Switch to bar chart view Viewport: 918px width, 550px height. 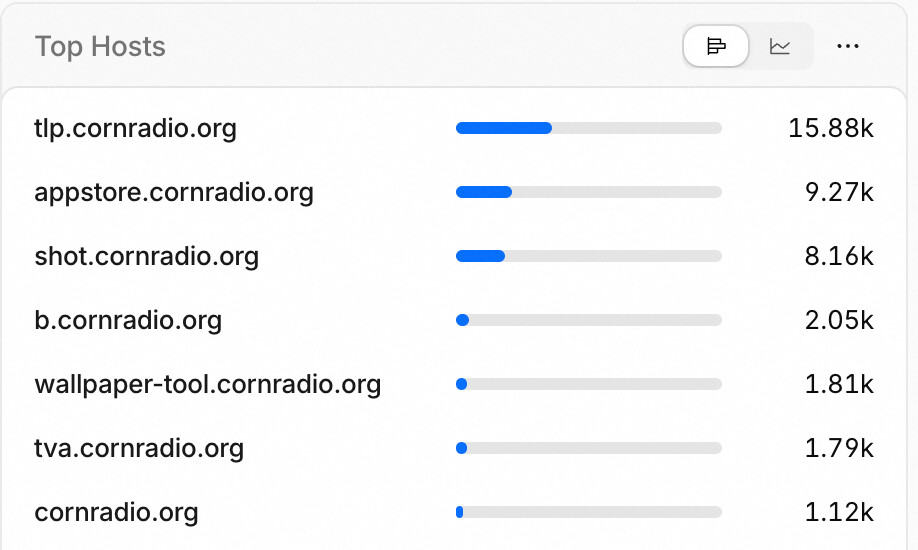click(715, 46)
